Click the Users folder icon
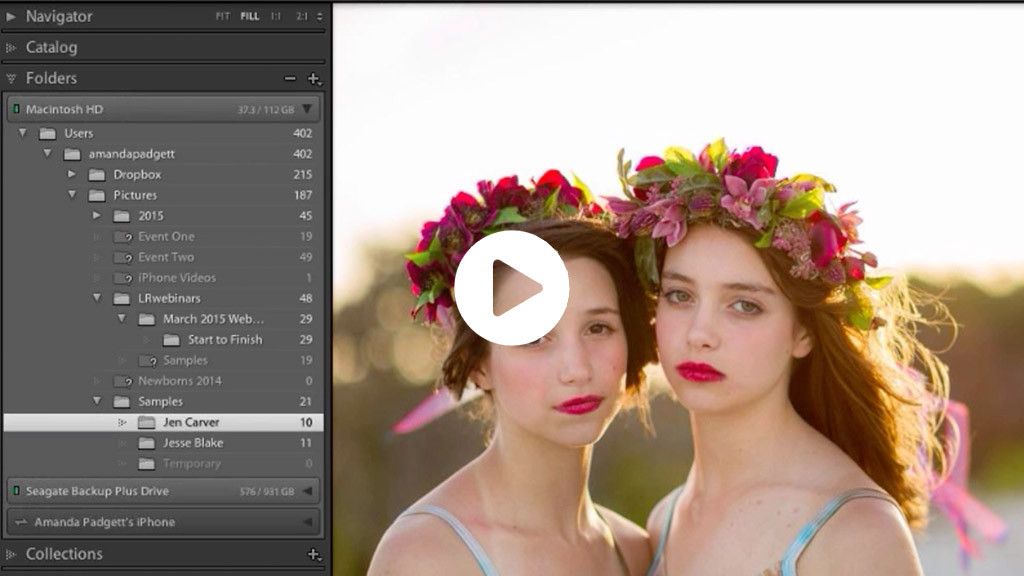Viewport: 1024px width, 576px height. pos(47,134)
